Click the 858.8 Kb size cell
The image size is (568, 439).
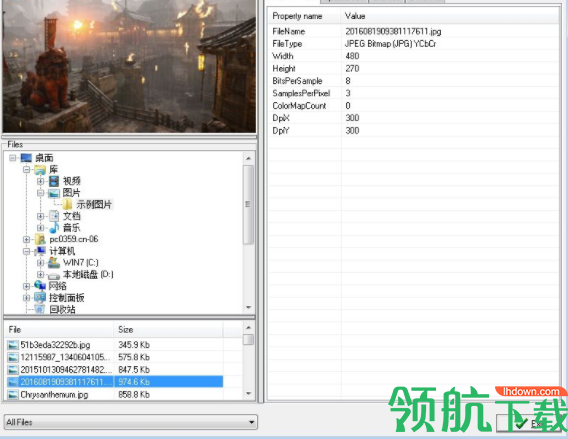(x=134, y=394)
